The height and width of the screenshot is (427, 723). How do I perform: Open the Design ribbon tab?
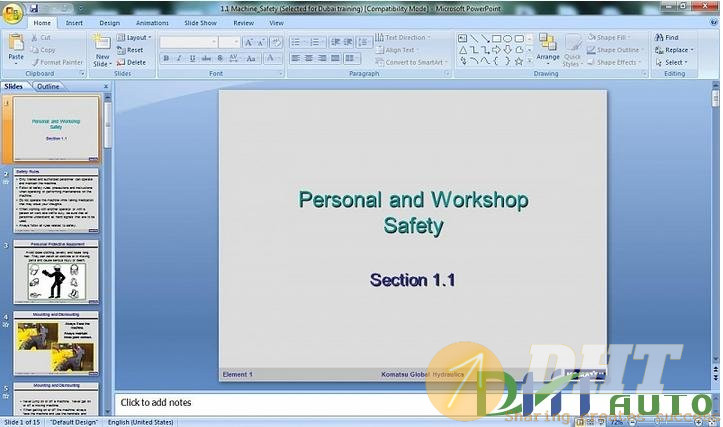coord(110,23)
